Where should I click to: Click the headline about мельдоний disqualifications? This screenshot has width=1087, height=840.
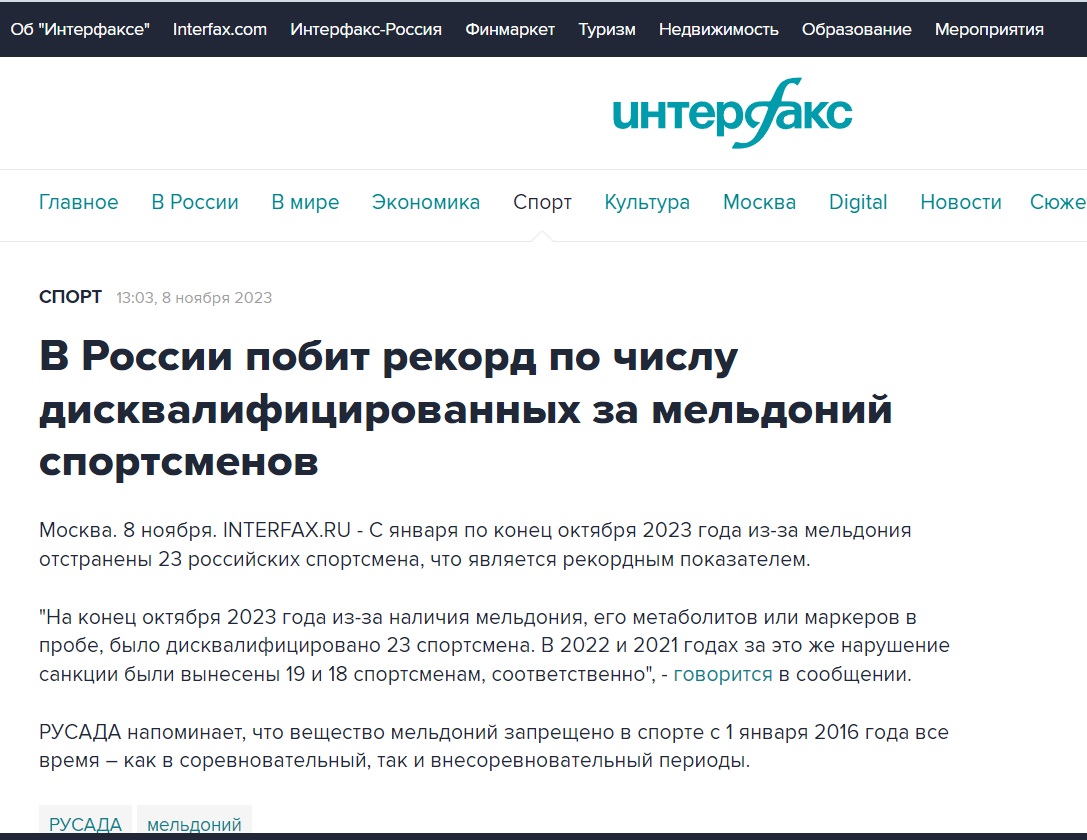tap(465, 409)
